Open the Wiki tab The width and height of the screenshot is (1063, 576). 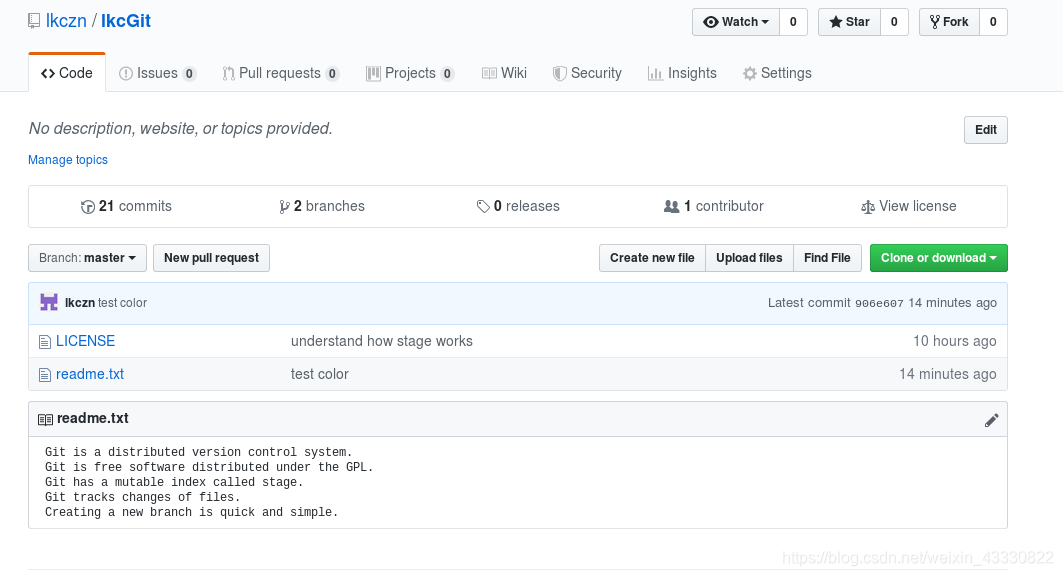[504, 73]
